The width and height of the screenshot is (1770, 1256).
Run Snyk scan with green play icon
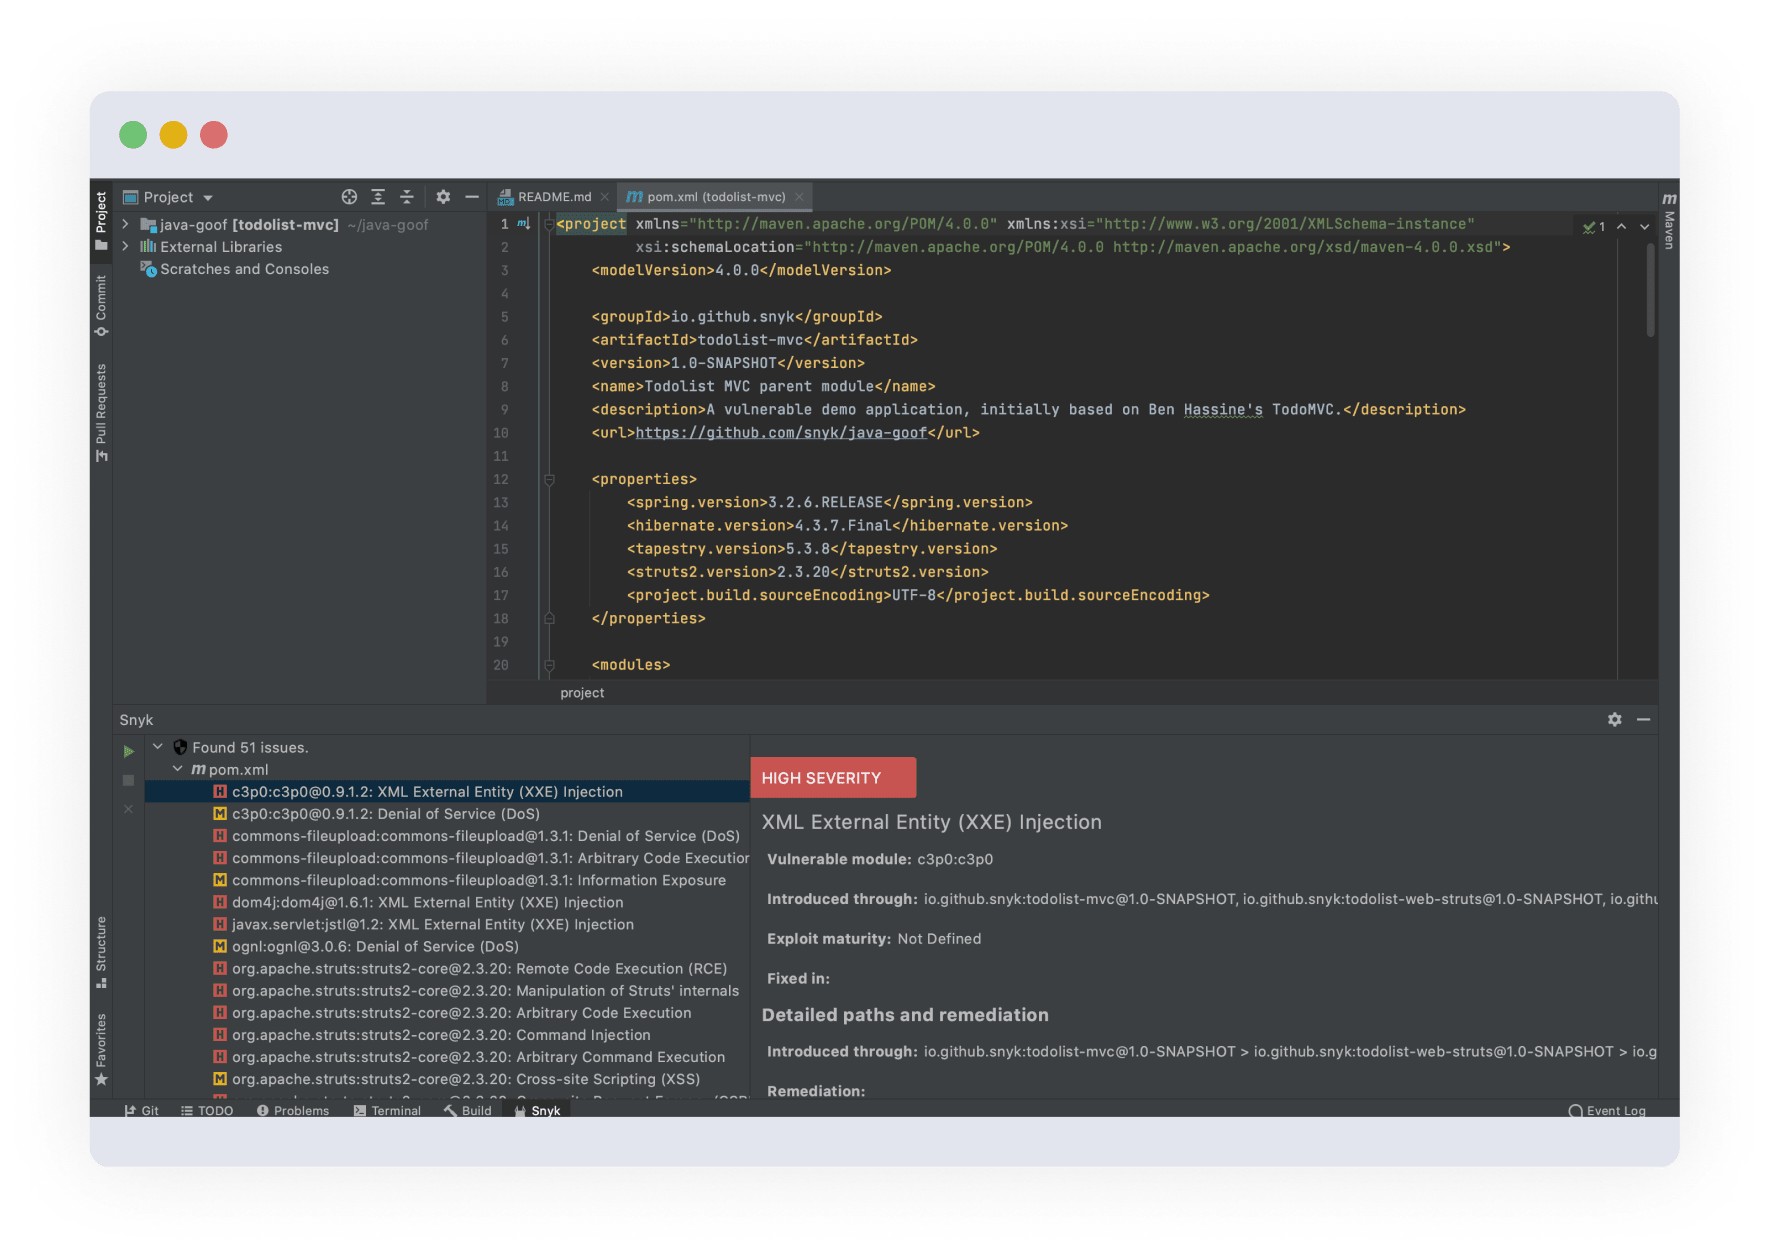pyautogui.click(x=128, y=751)
